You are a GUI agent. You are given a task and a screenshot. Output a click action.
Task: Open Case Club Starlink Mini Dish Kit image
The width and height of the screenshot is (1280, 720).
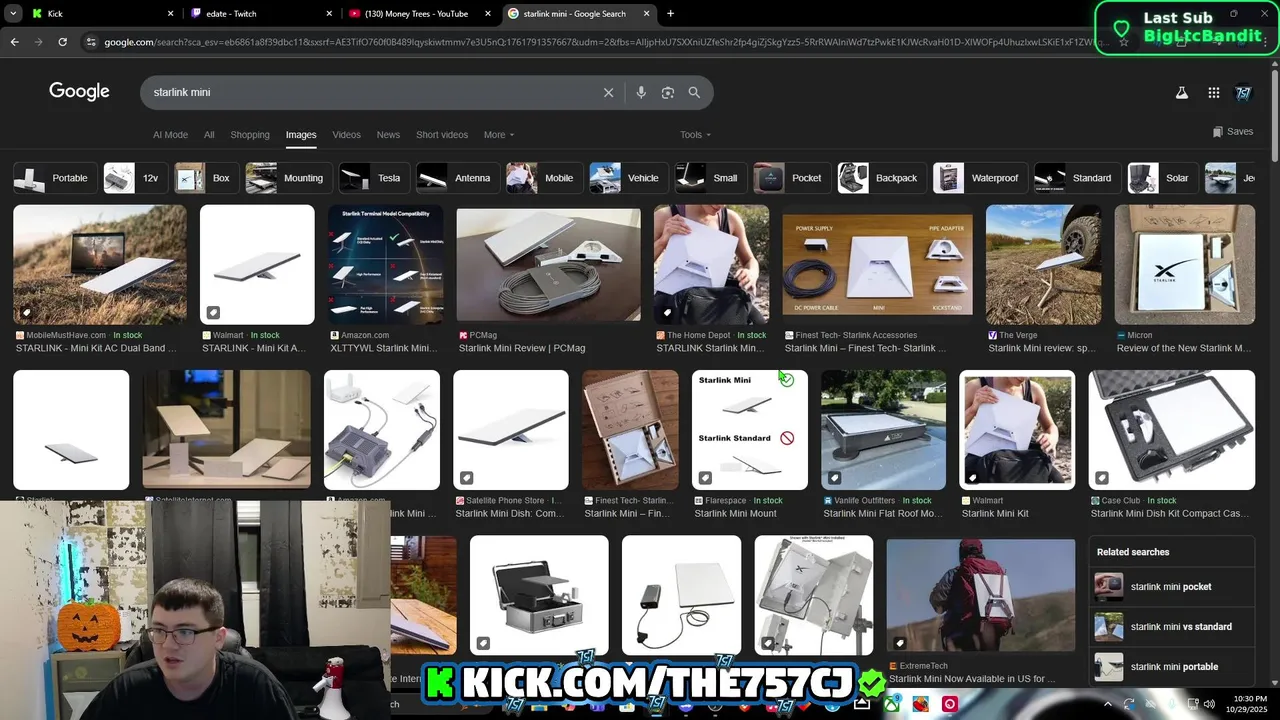pyautogui.click(x=1171, y=430)
